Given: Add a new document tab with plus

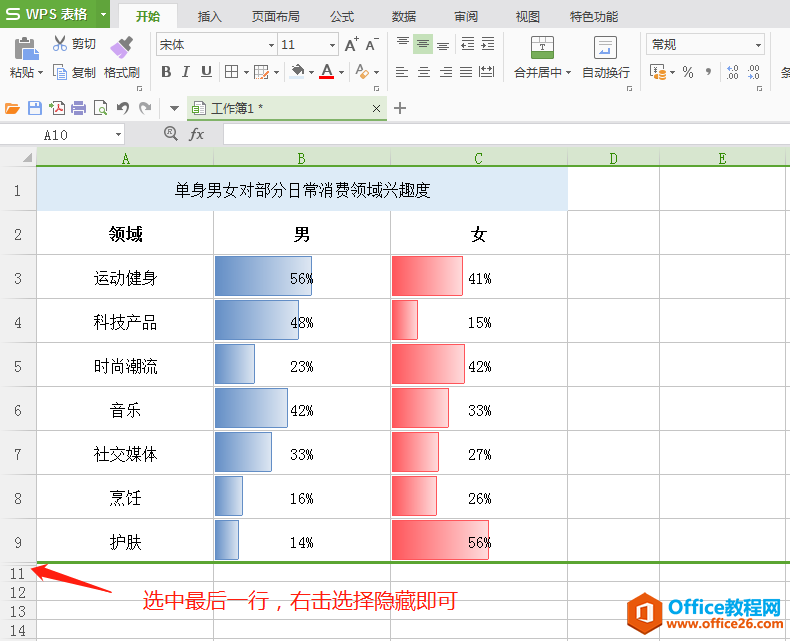Looking at the screenshot, I should coord(400,108).
